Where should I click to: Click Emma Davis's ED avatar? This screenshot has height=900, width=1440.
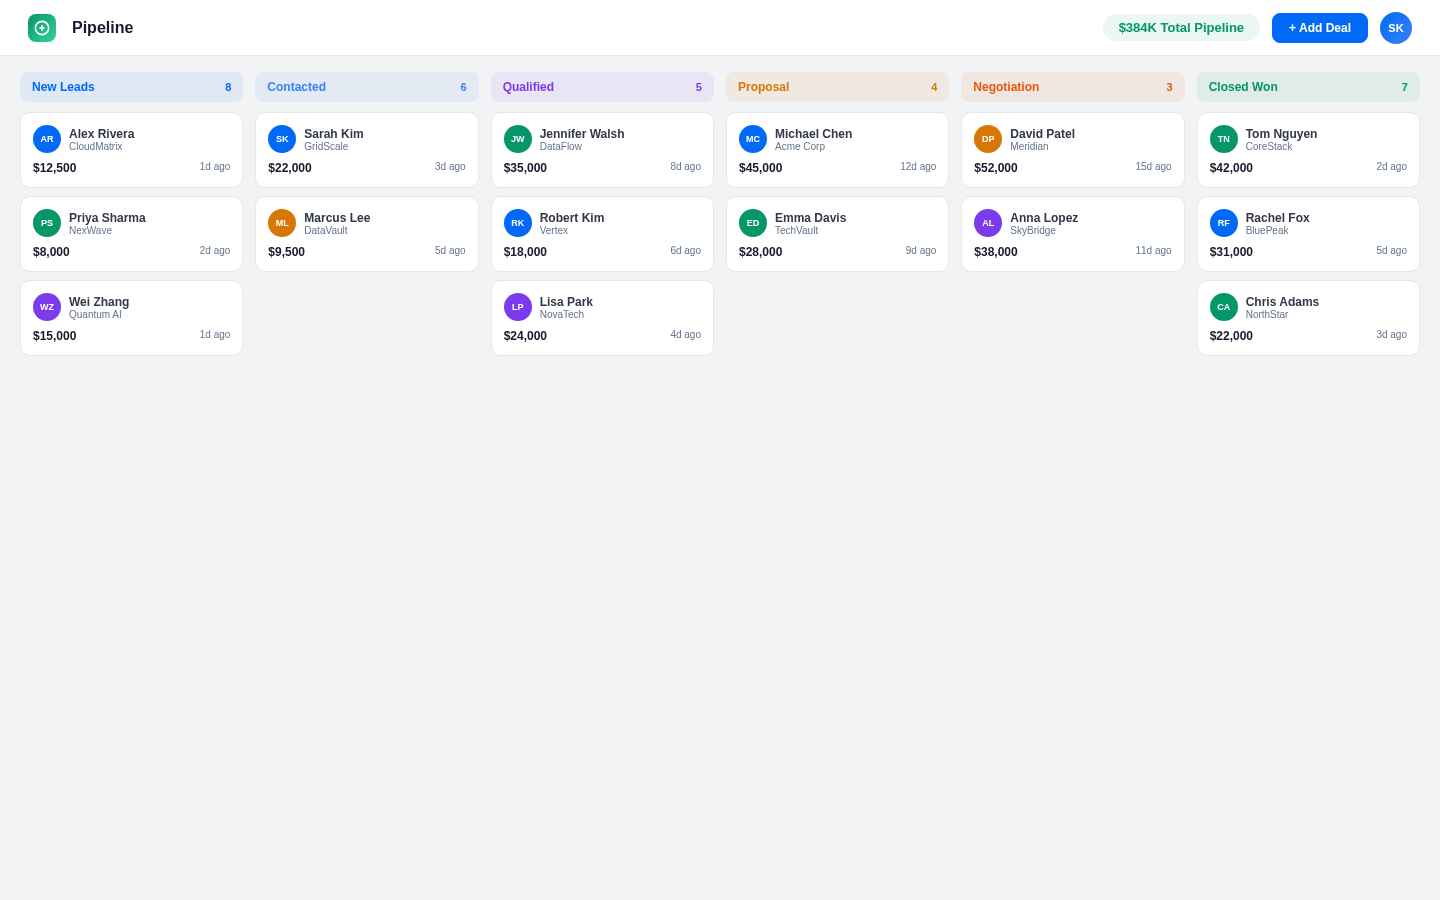click(x=753, y=223)
